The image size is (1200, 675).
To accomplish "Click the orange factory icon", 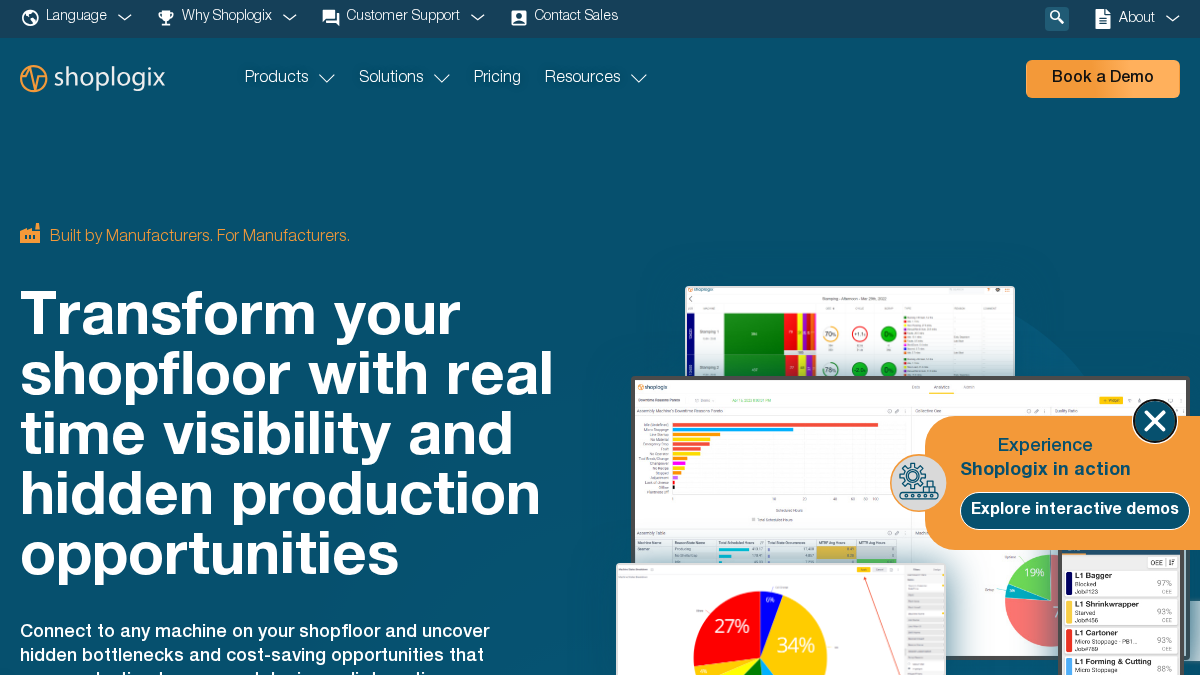I will 30,234.
